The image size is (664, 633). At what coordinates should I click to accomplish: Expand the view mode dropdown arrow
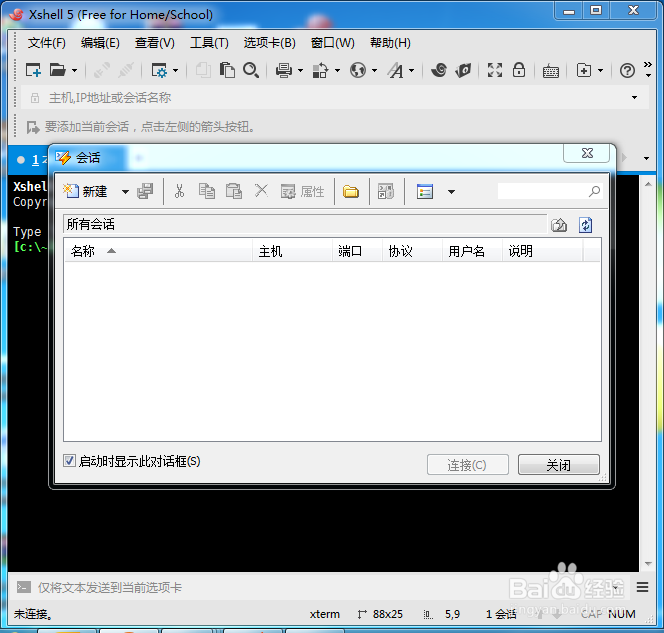click(451, 192)
